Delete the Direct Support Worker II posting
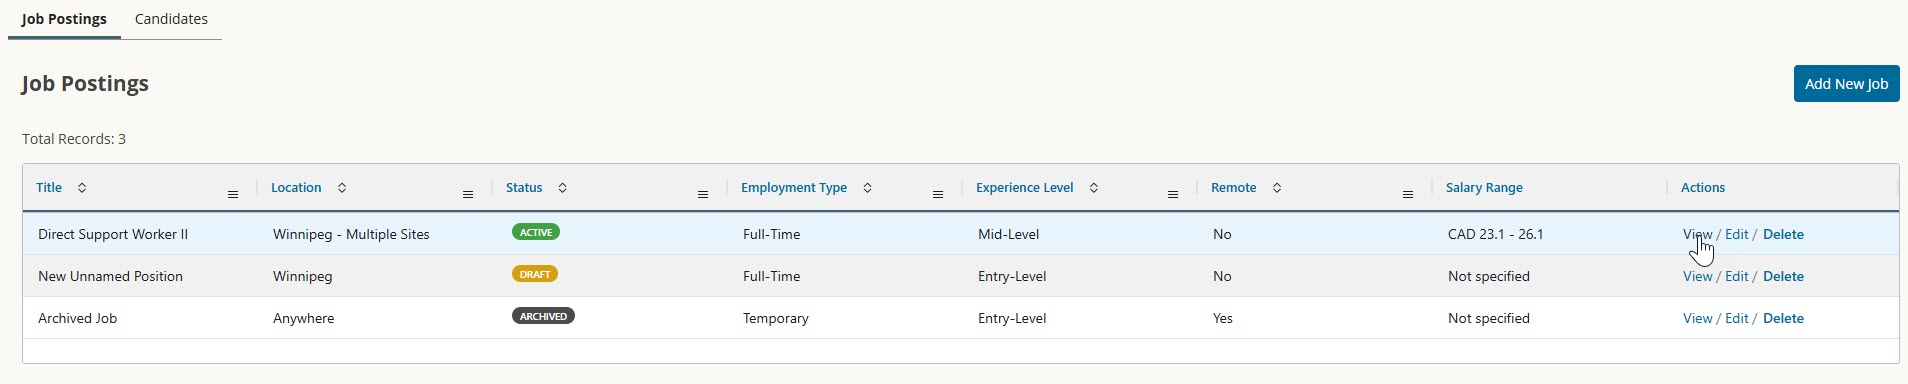Image resolution: width=1908 pixels, height=384 pixels. click(x=1783, y=234)
